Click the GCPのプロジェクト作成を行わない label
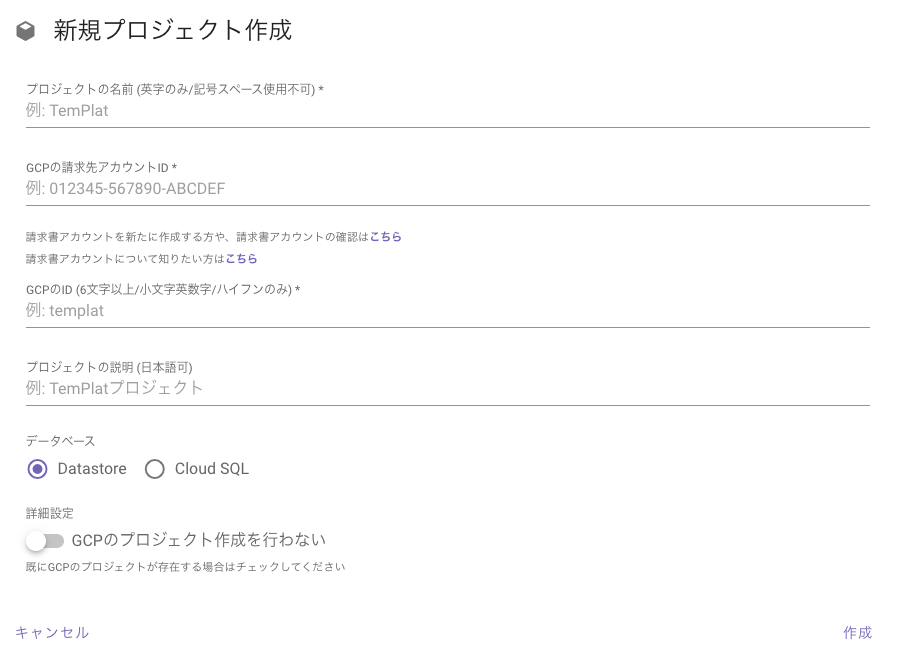The image size is (897, 657). click(199, 540)
